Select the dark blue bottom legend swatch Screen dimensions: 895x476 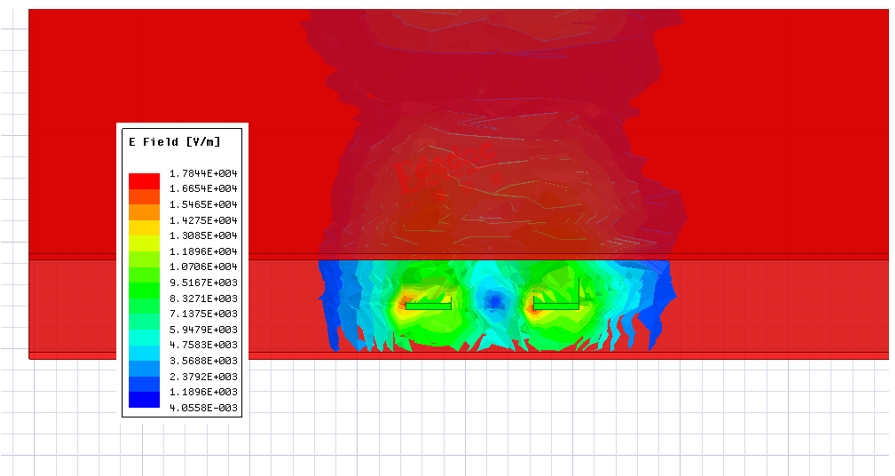click(144, 400)
